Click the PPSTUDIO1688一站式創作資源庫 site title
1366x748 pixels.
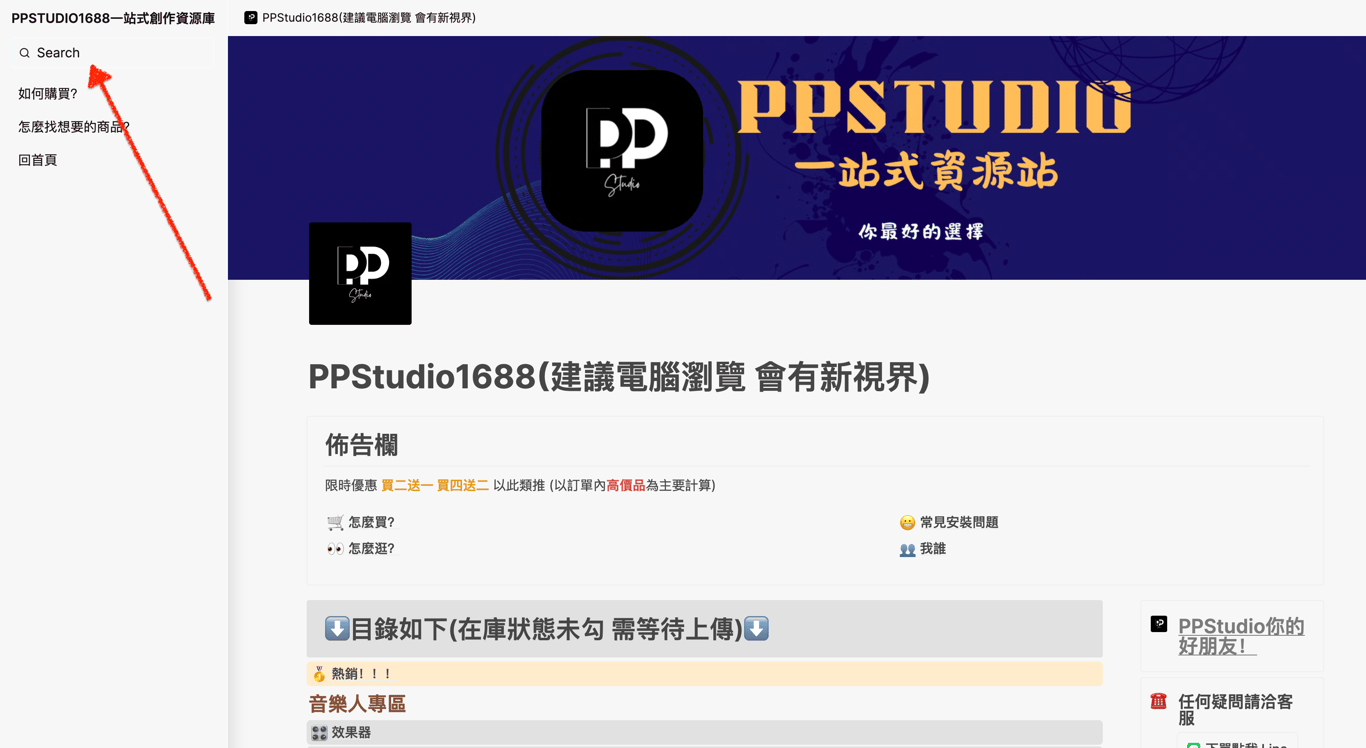point(113,18)
